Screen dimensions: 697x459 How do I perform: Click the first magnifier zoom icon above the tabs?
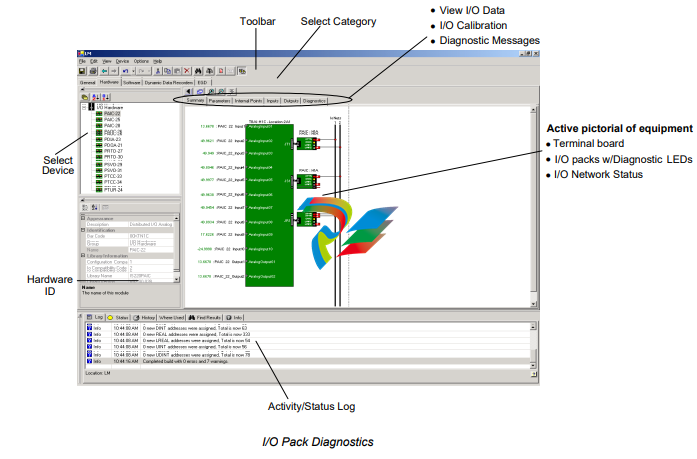(x=212, y=92)
